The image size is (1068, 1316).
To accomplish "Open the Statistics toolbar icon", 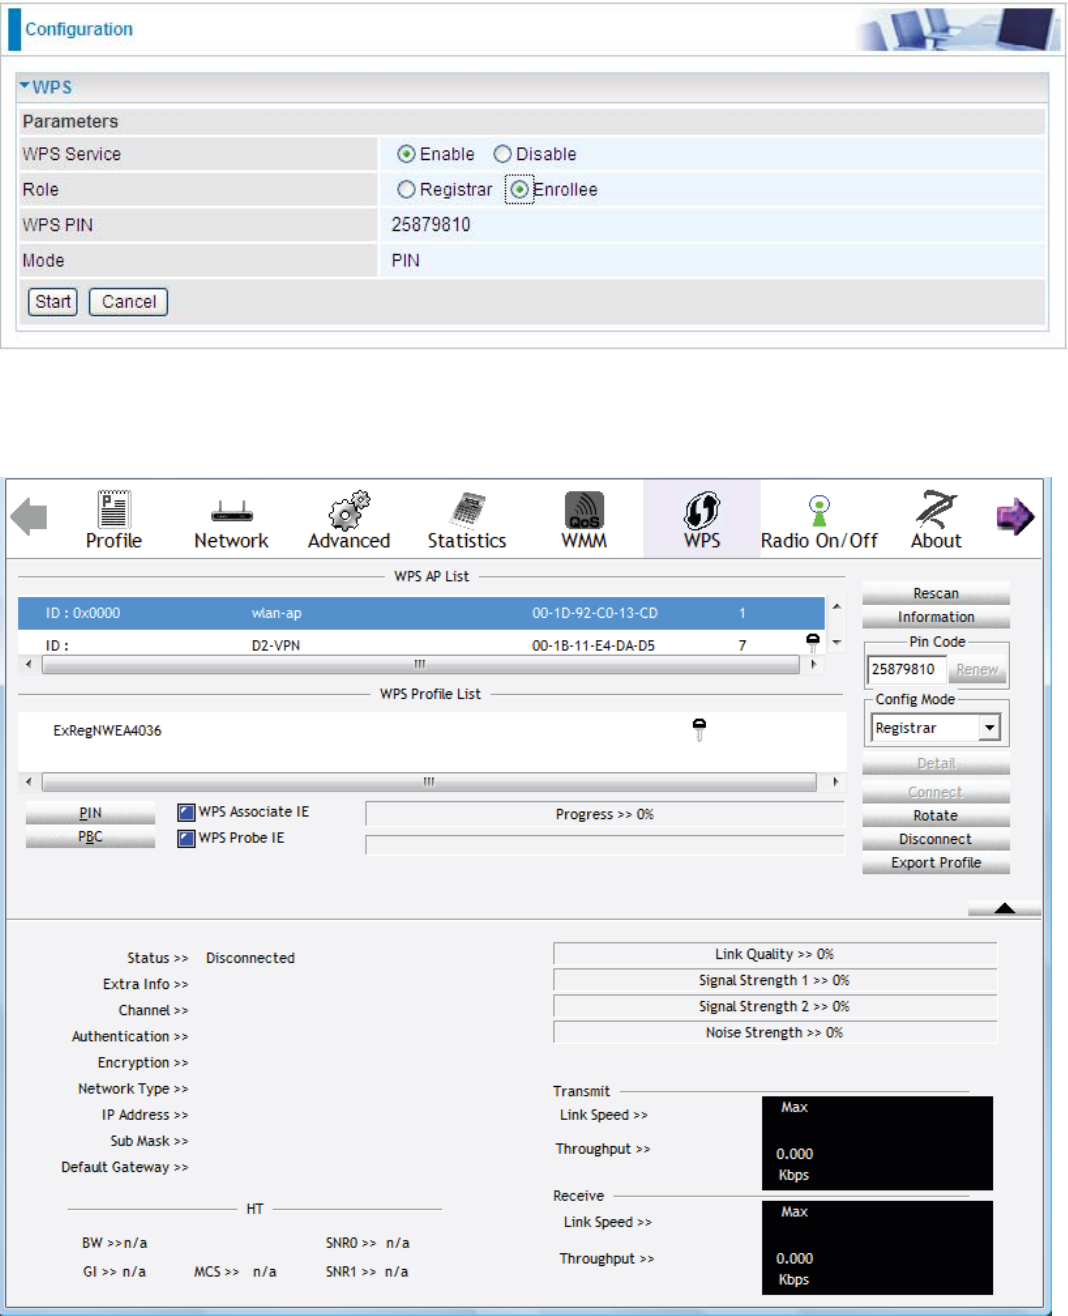I will (467, 519).
